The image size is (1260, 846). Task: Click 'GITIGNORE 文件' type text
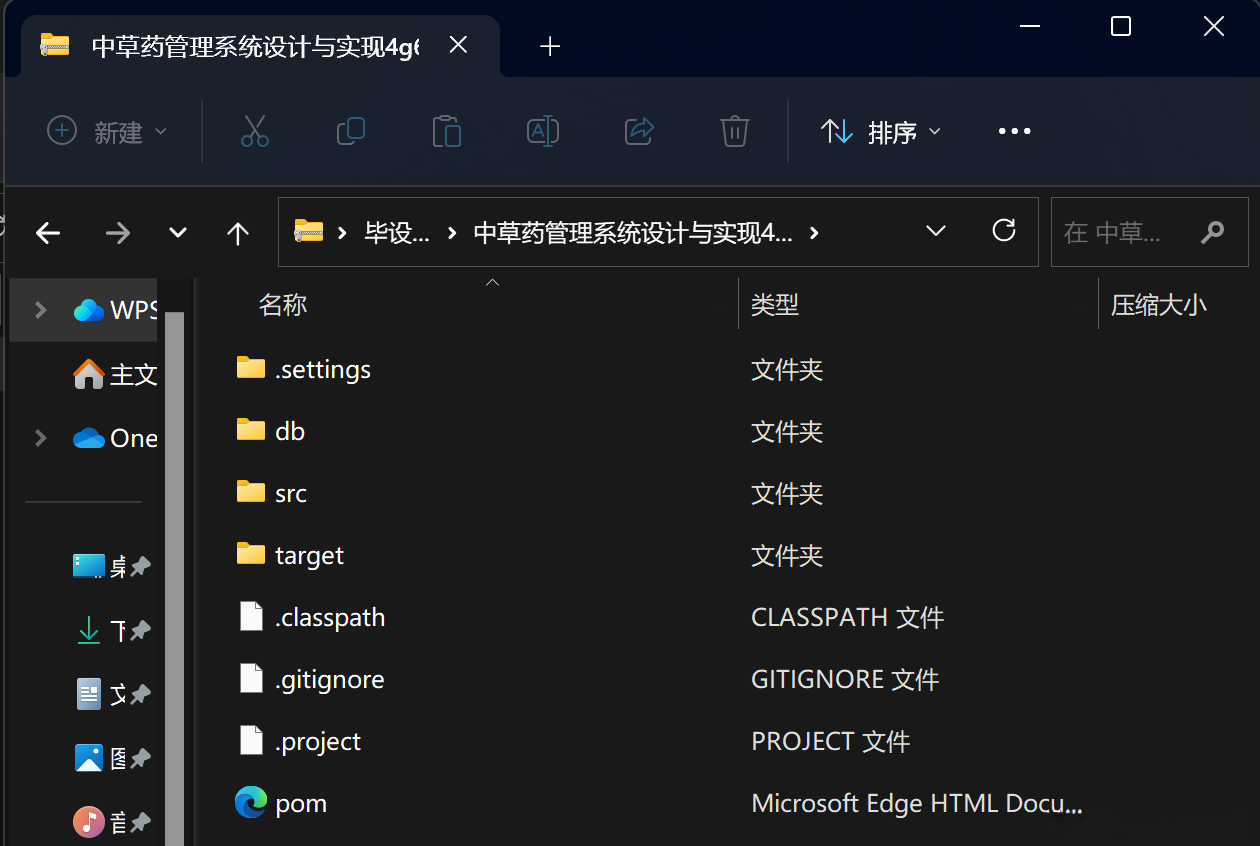pyautogui.click(x=845, y=679)
